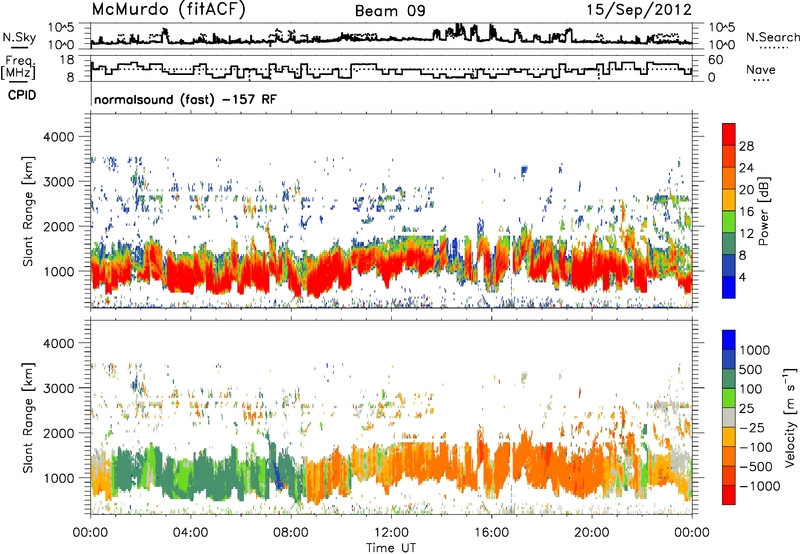Screen dimensions: 800x554
Task: Click Slant Range [km] label of power panel
Action: (x=28, y=211)
